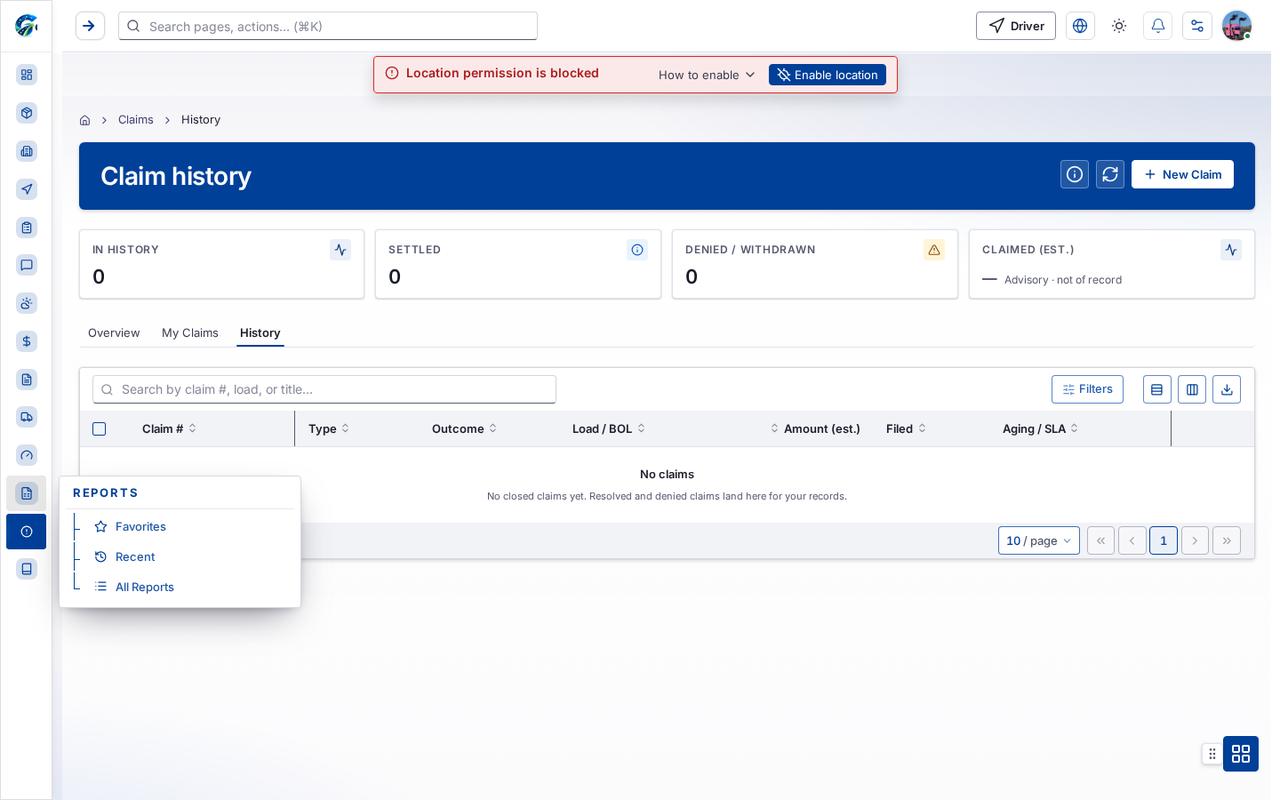
Task: Switch to the My Claims tab
Action: (x=190, y=333)
